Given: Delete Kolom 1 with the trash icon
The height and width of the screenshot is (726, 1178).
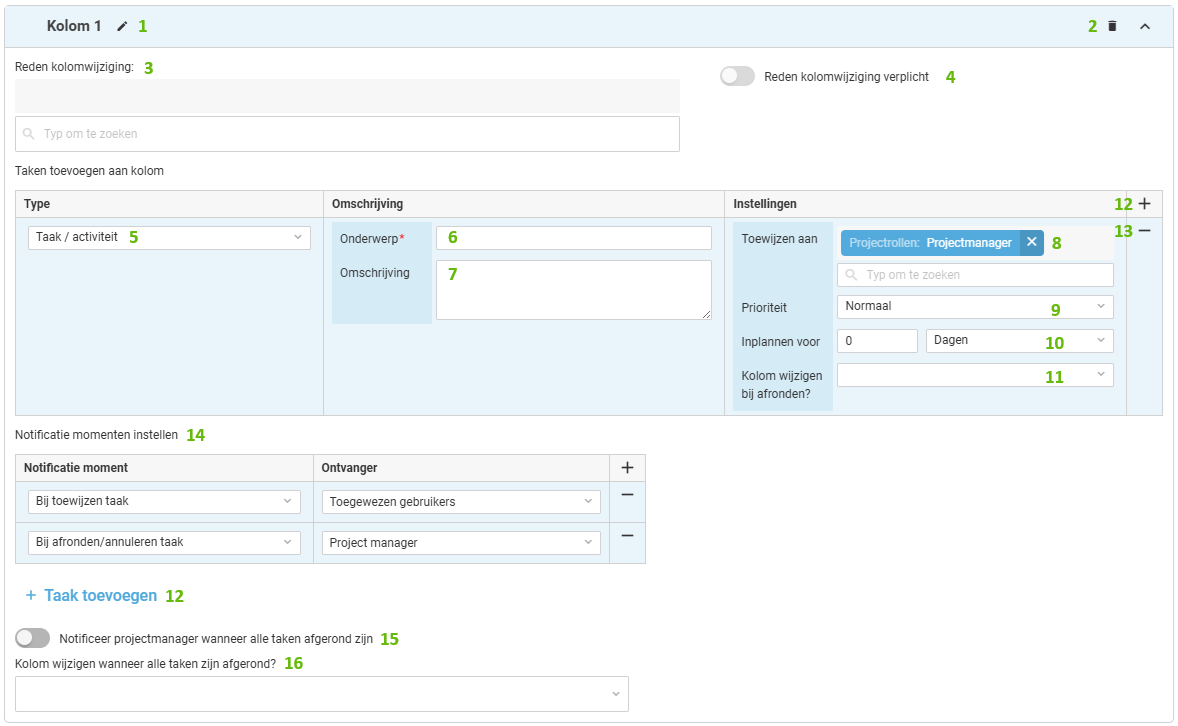Looking at the screenshot, I should click(x=1112, y=26).
